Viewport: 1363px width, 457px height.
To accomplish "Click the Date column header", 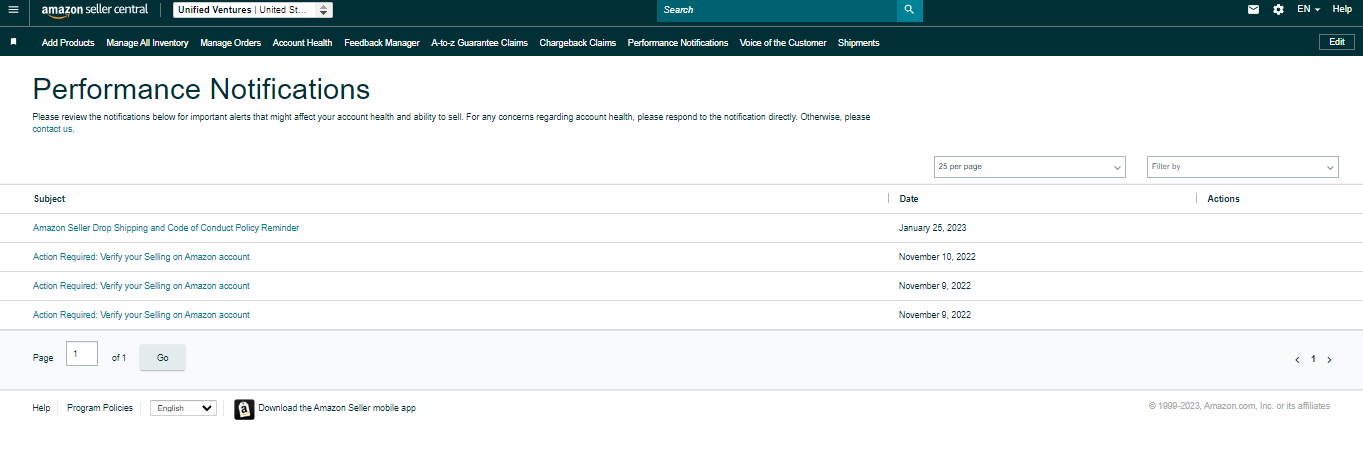I will 909,199.
